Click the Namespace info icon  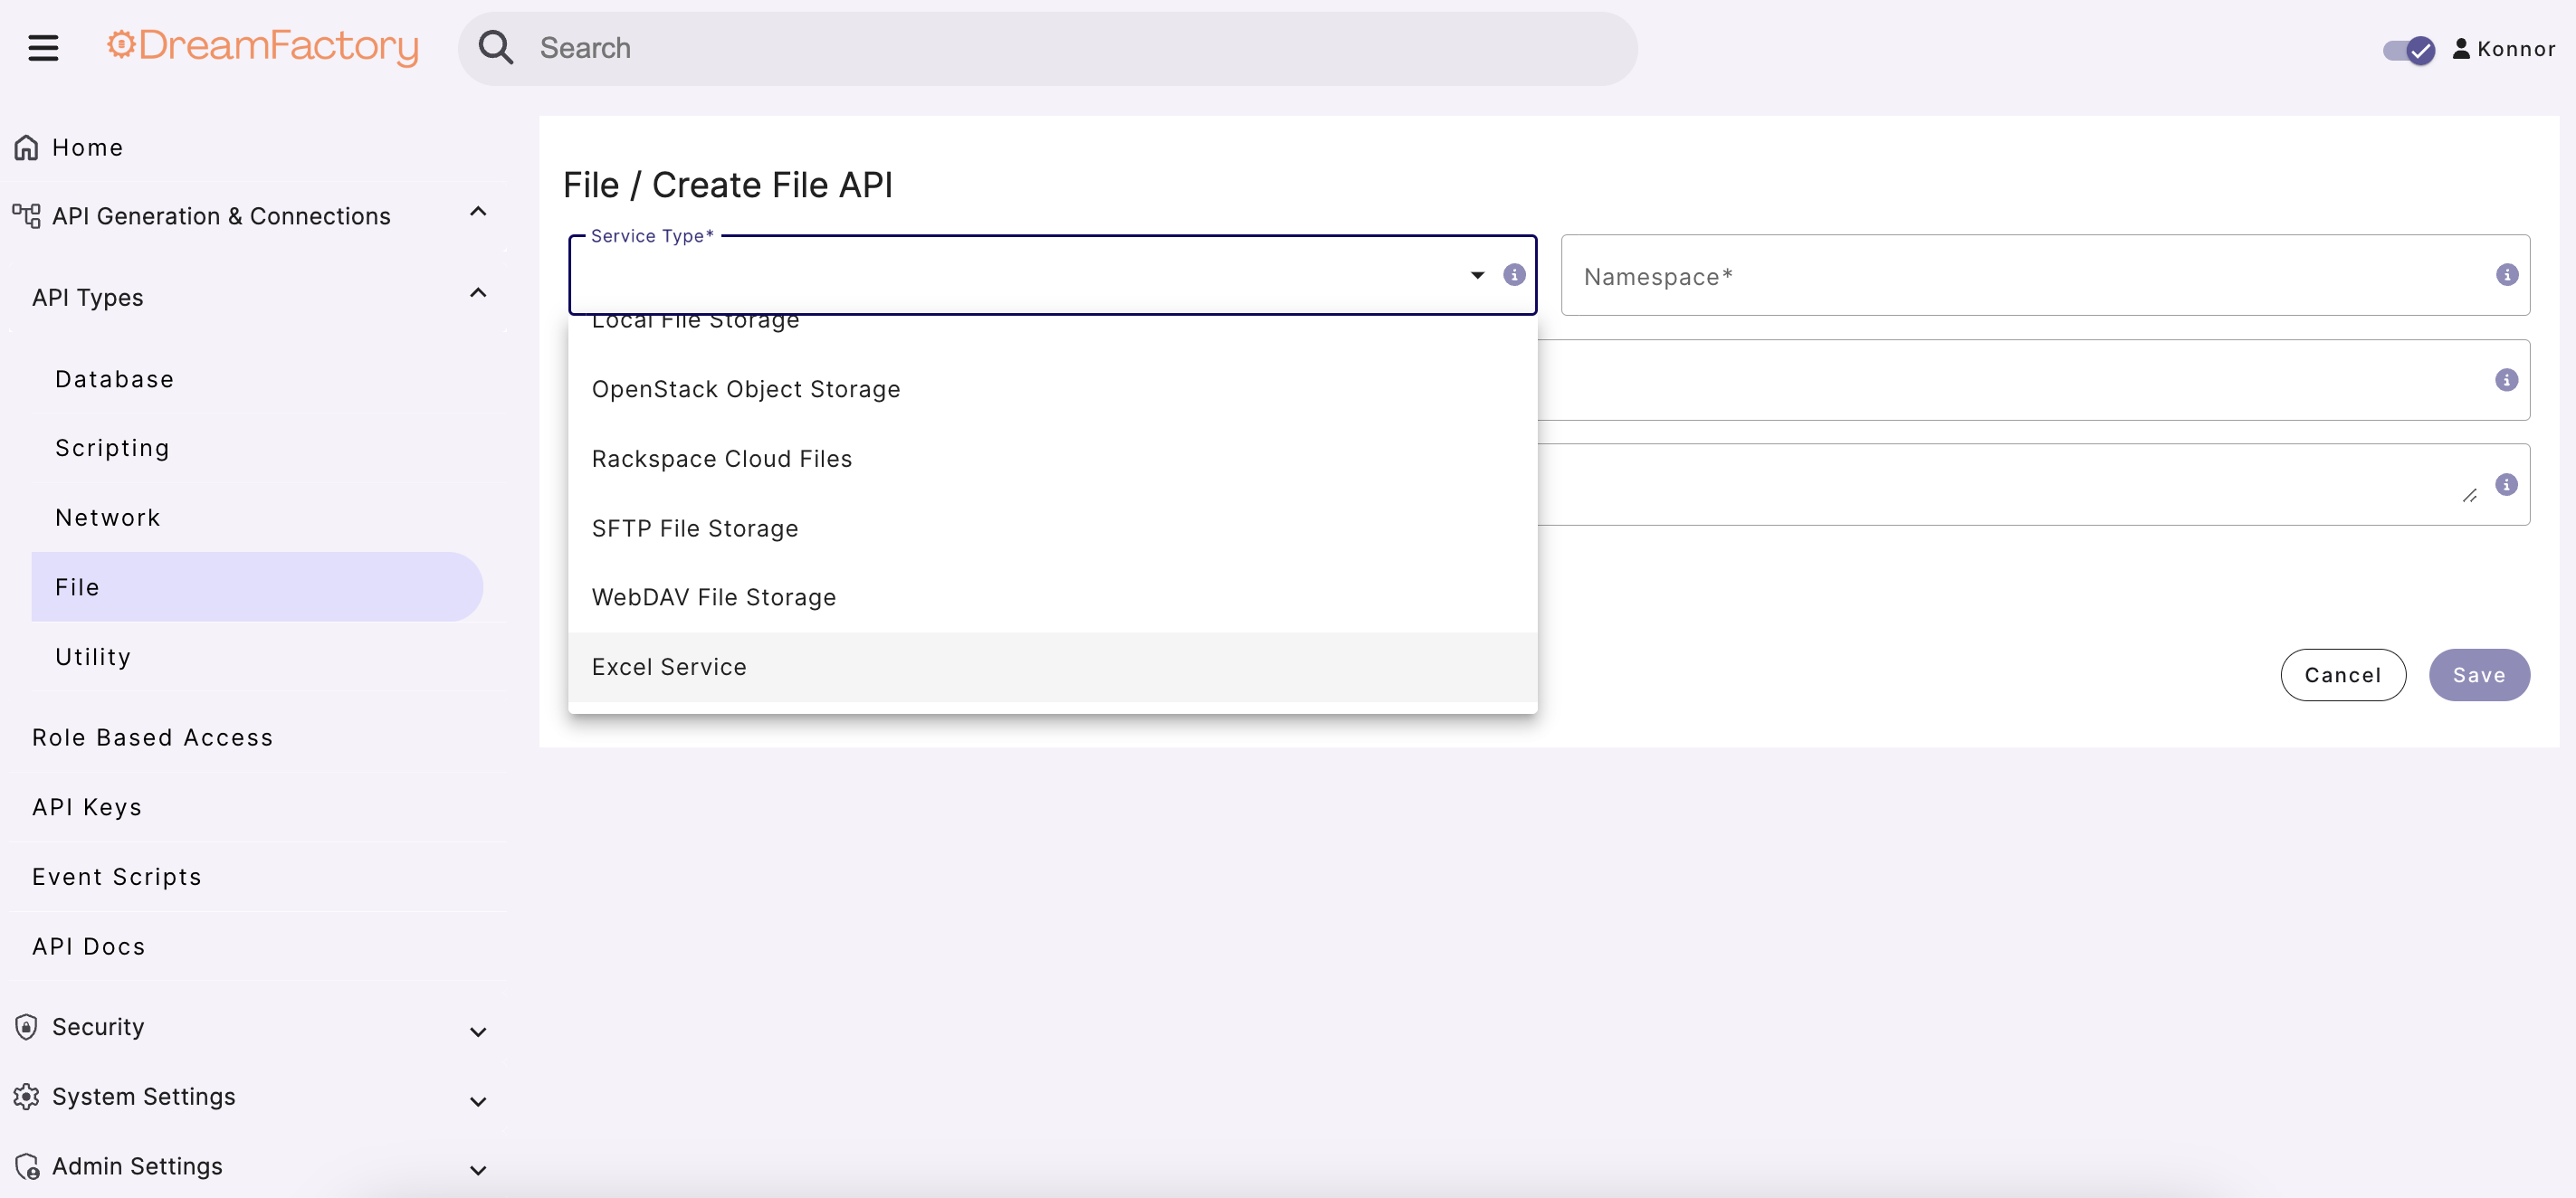[x=2506, y=275]
